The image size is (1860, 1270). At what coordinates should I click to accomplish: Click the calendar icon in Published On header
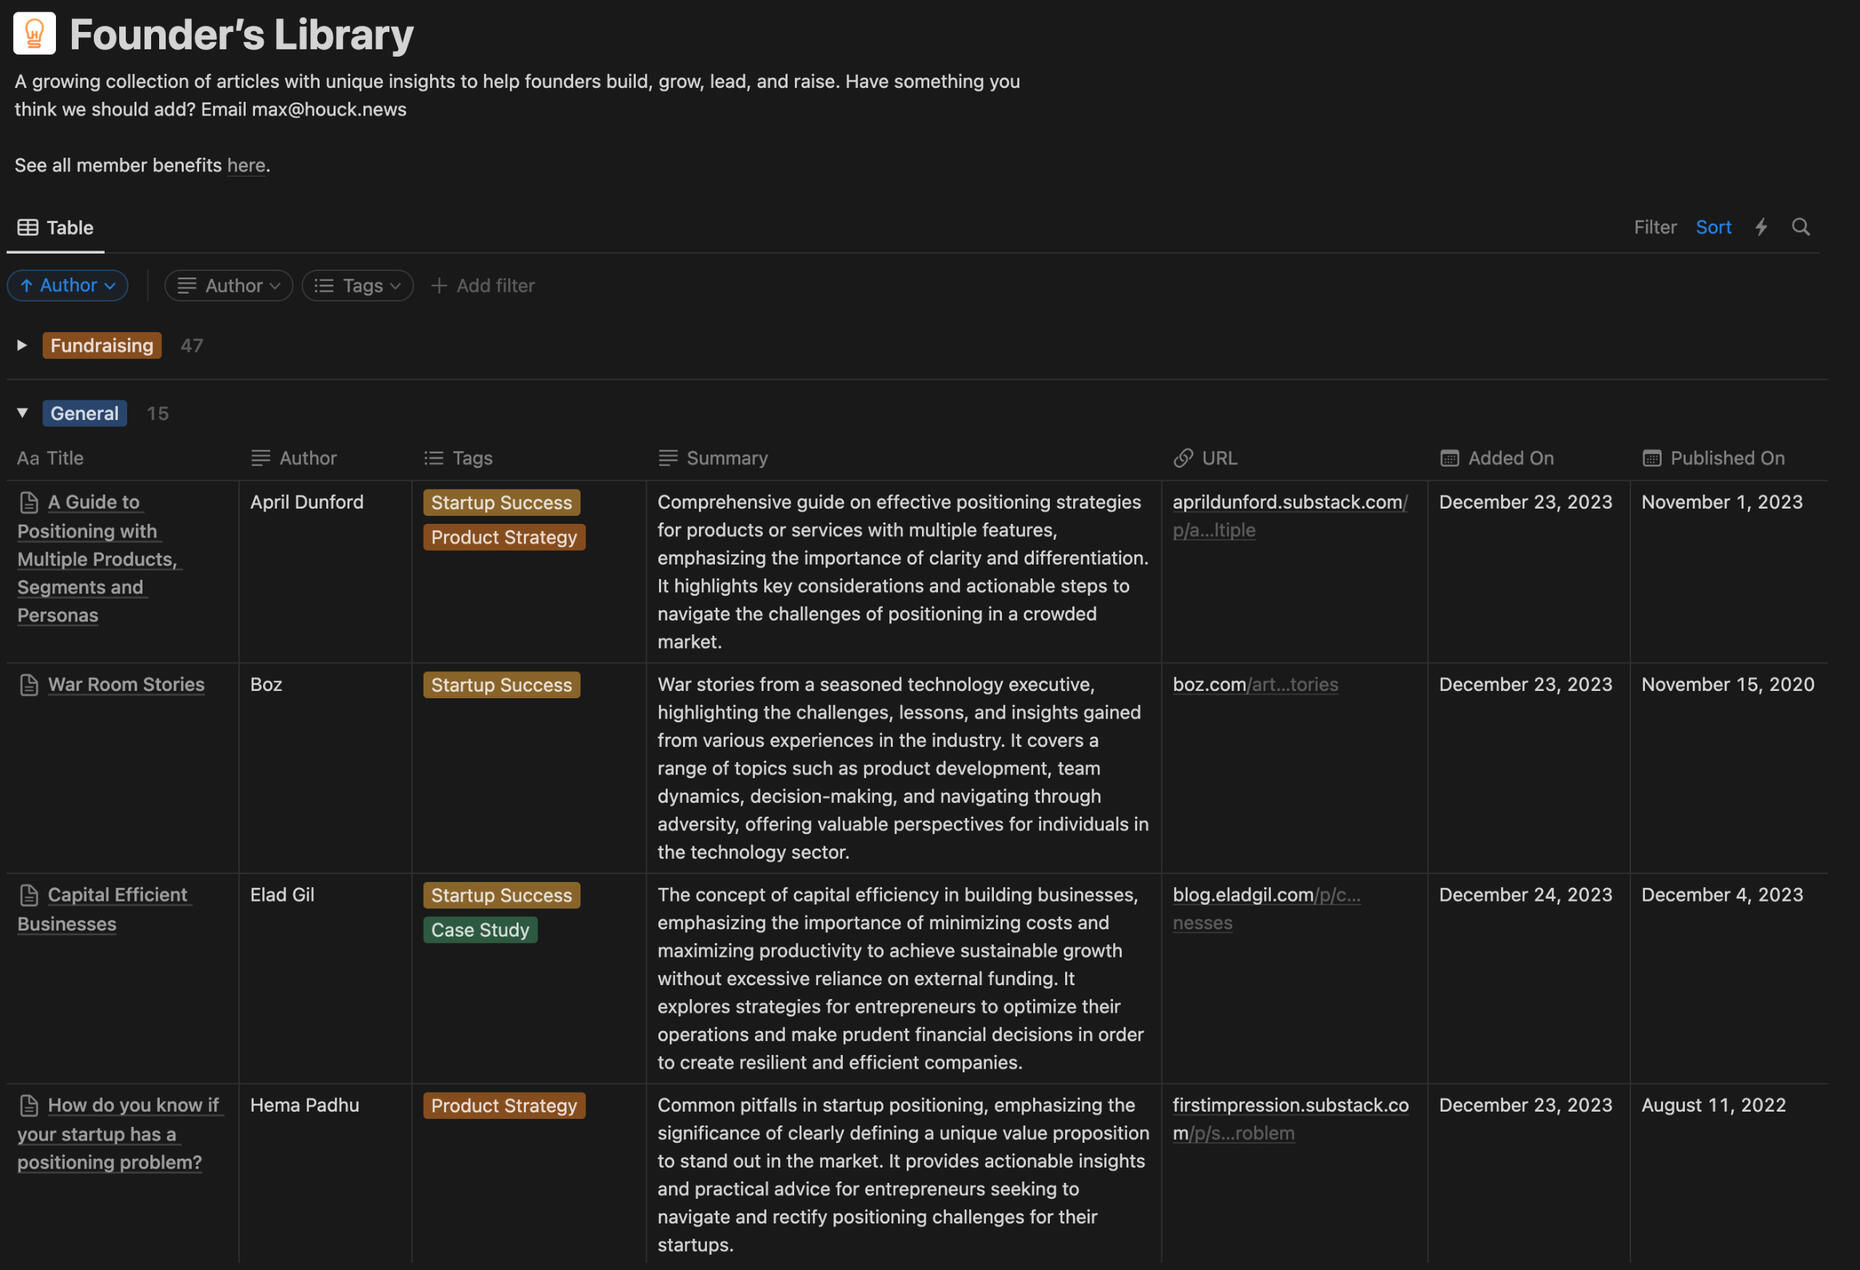[x=1651, y=458]
